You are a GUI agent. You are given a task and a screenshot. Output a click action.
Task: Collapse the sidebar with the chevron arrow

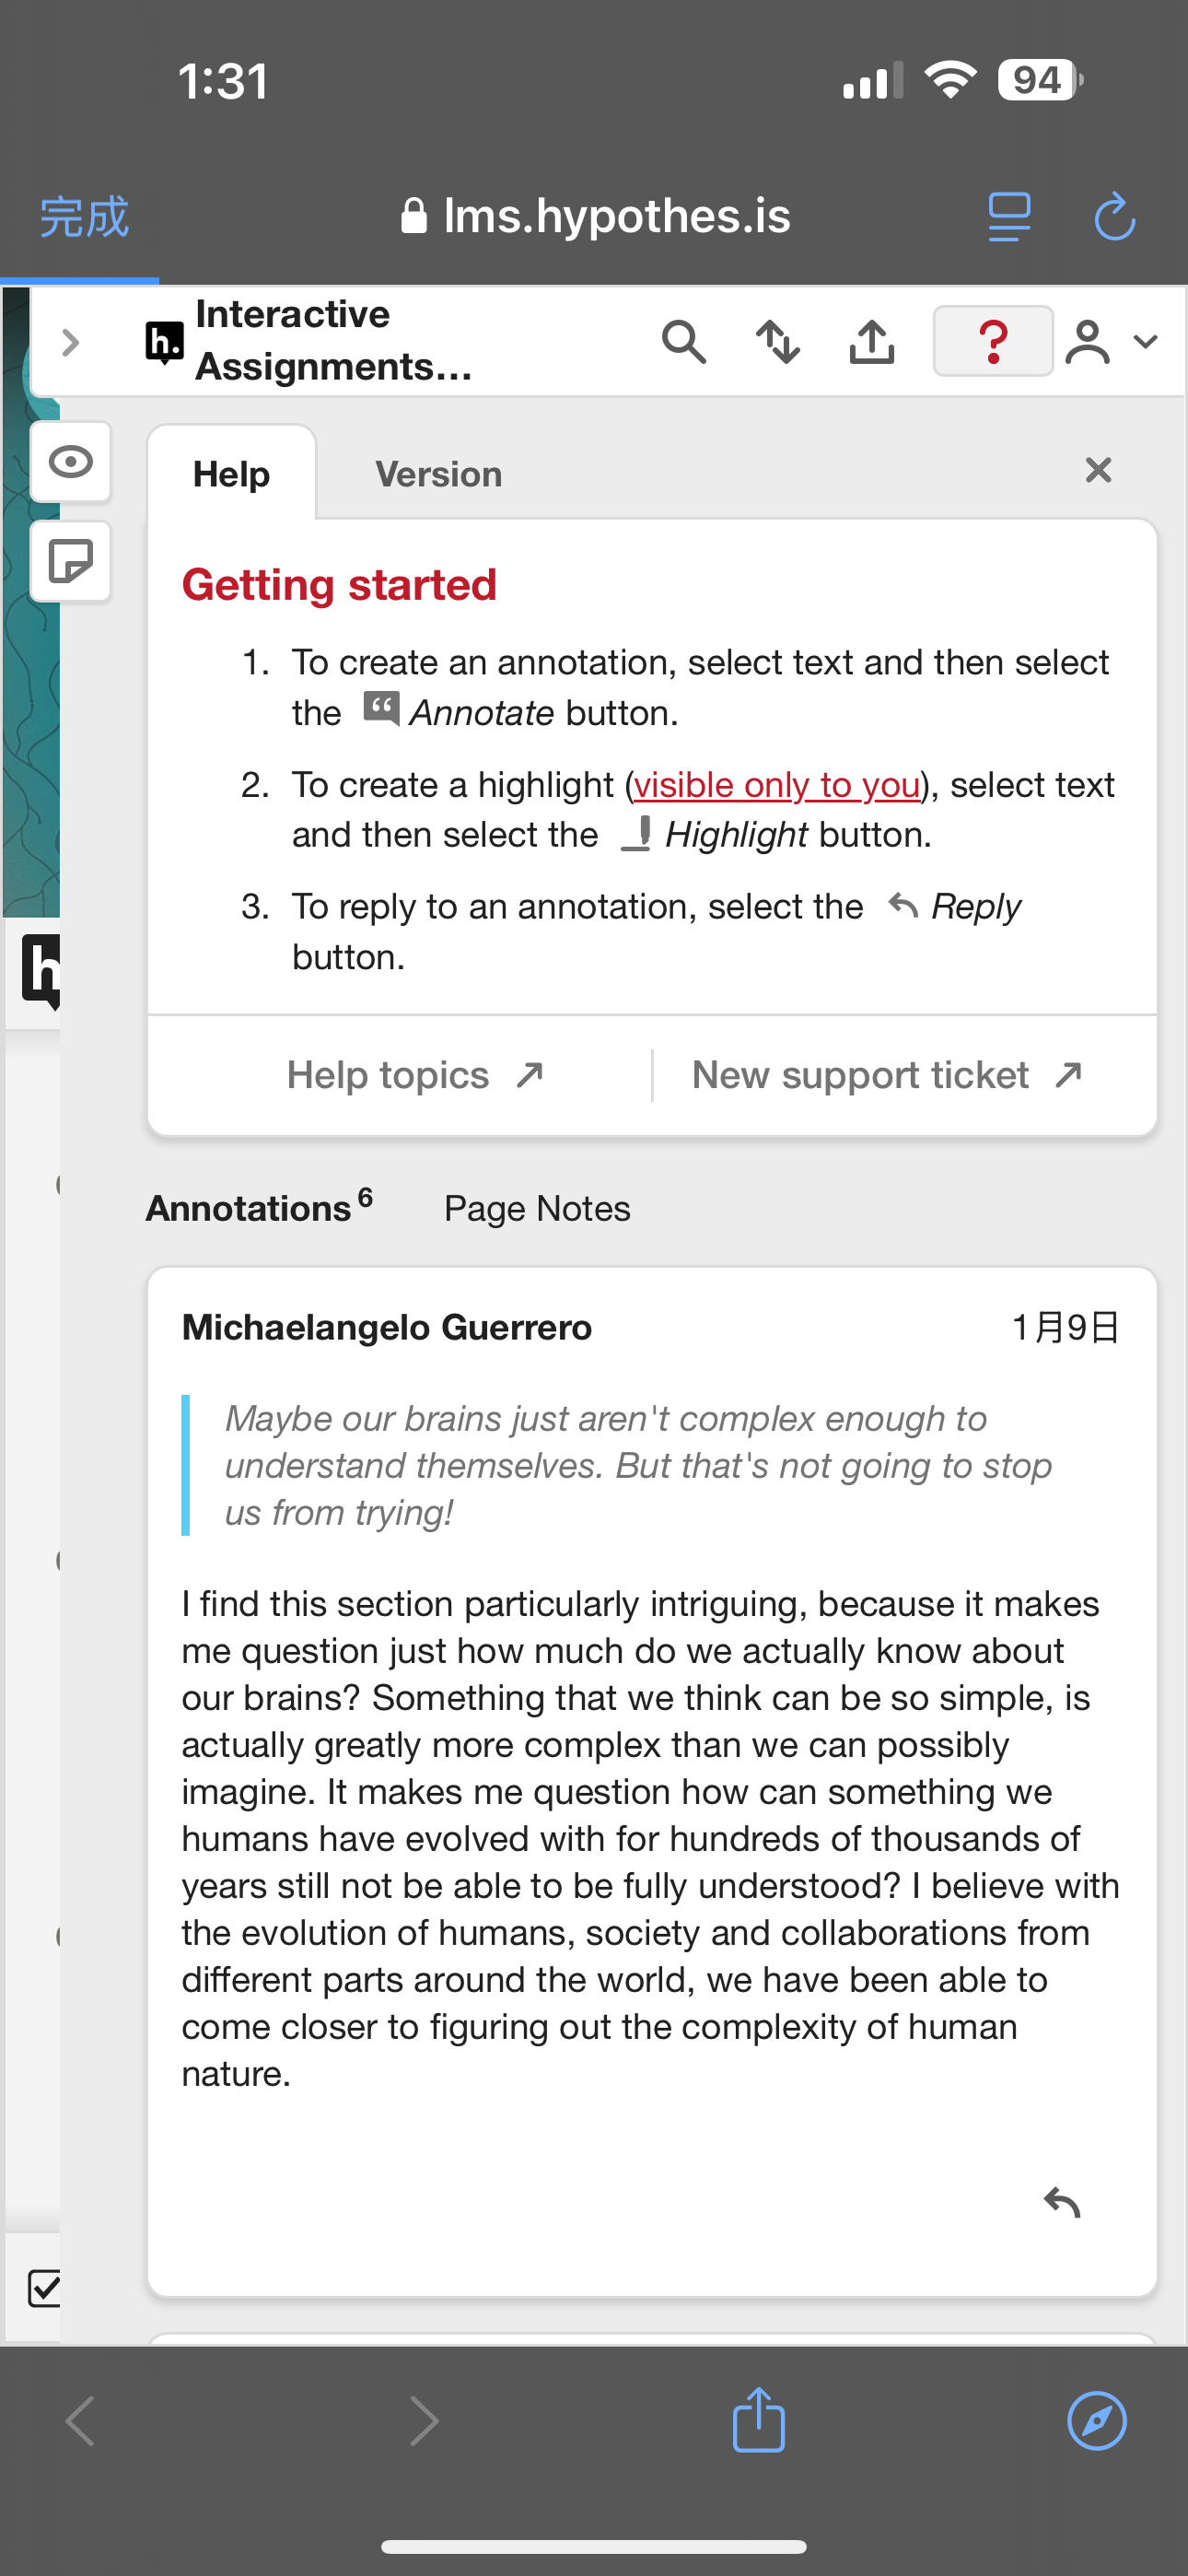coord(70,343)
